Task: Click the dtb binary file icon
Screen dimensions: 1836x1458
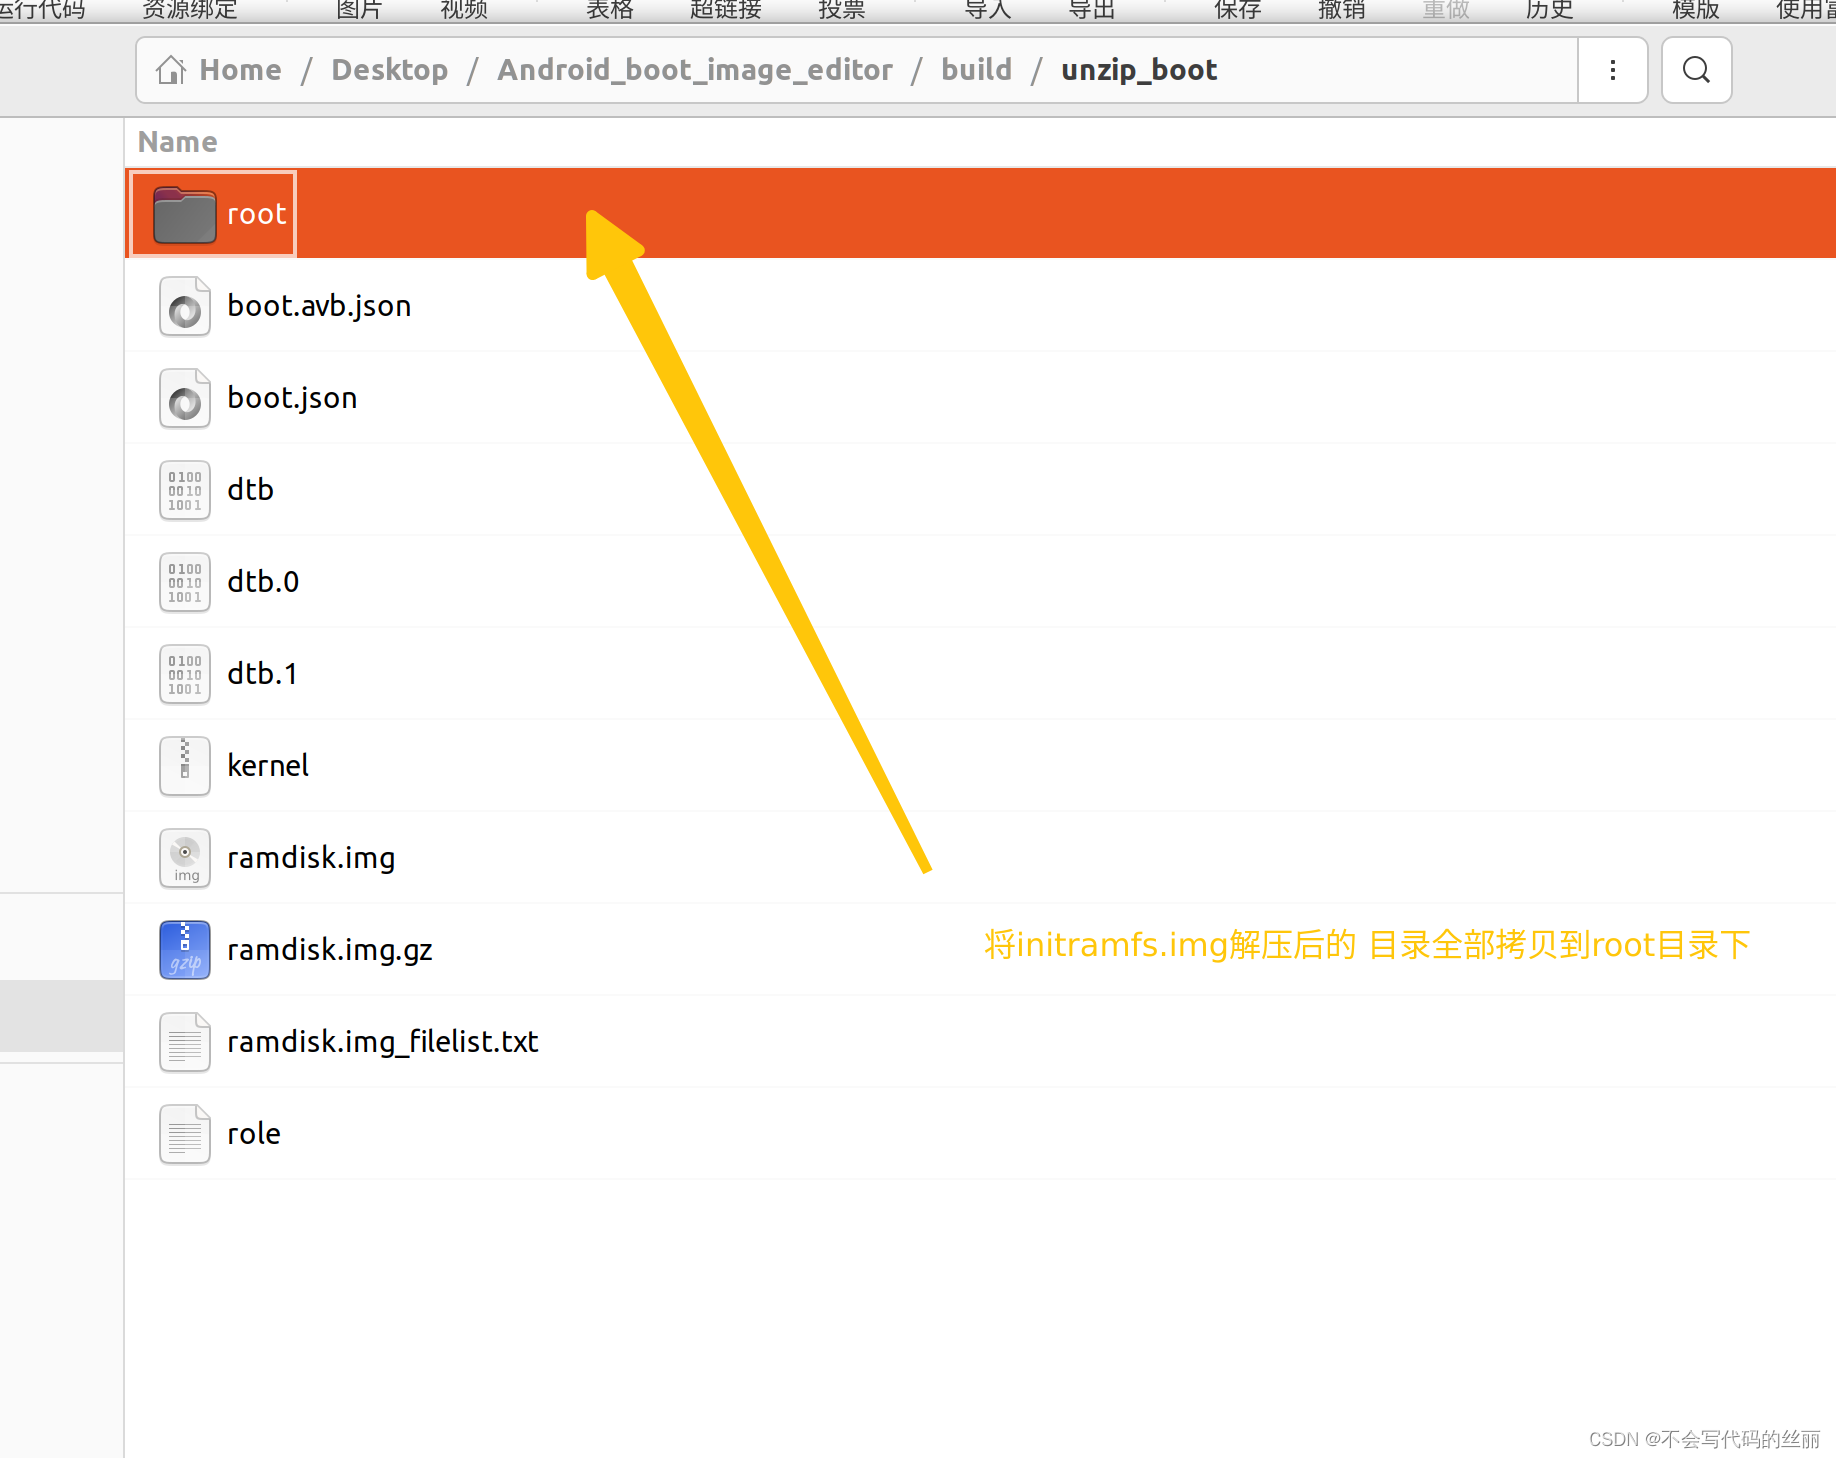Action: [x=185, y=490]
